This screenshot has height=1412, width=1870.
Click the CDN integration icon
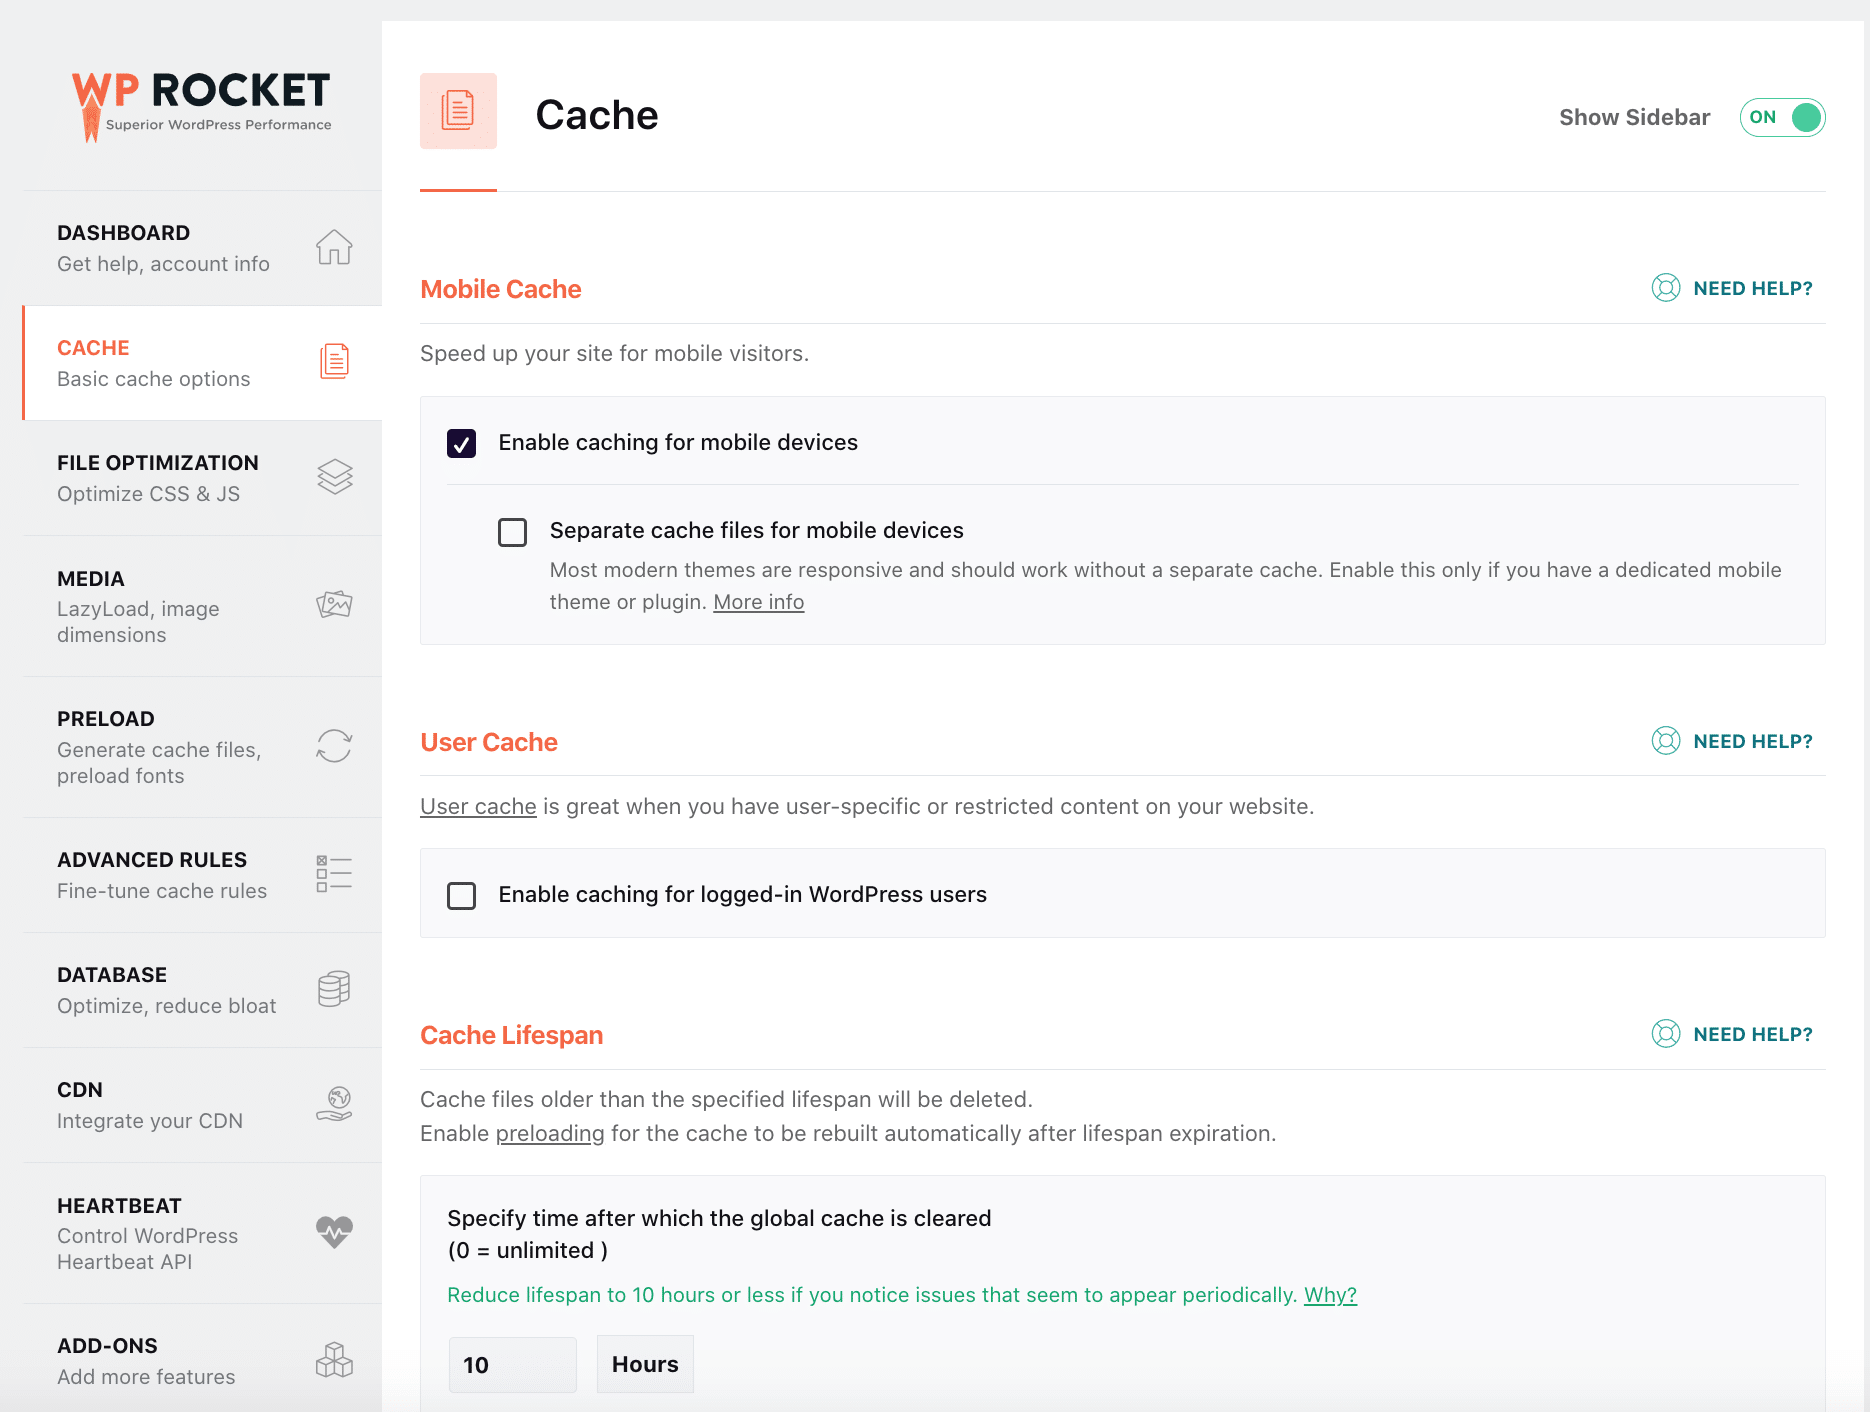(334, 1102)
